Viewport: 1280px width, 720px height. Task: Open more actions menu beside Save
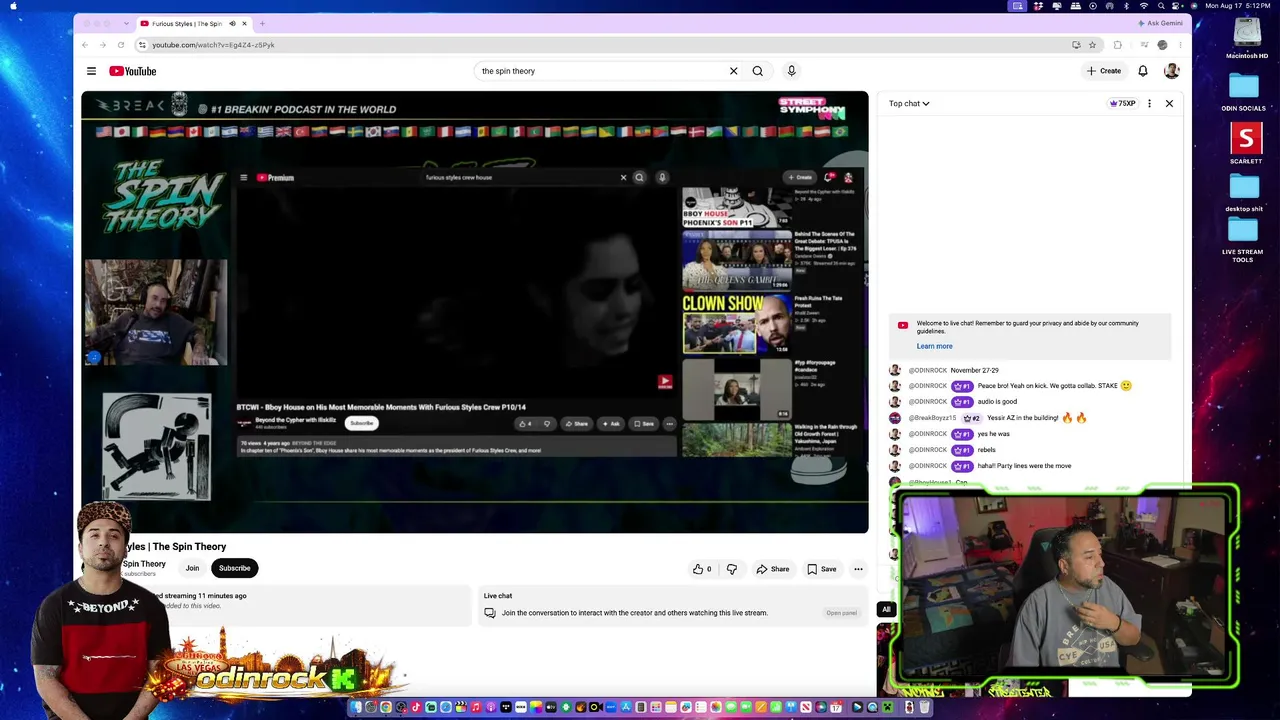point(858,569)
